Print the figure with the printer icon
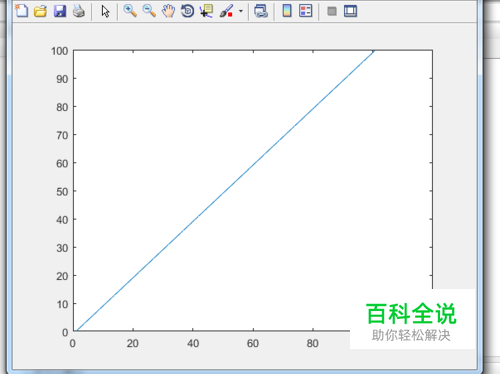The image size is (500, 374). pyautogui.click(x=79, y=11)
